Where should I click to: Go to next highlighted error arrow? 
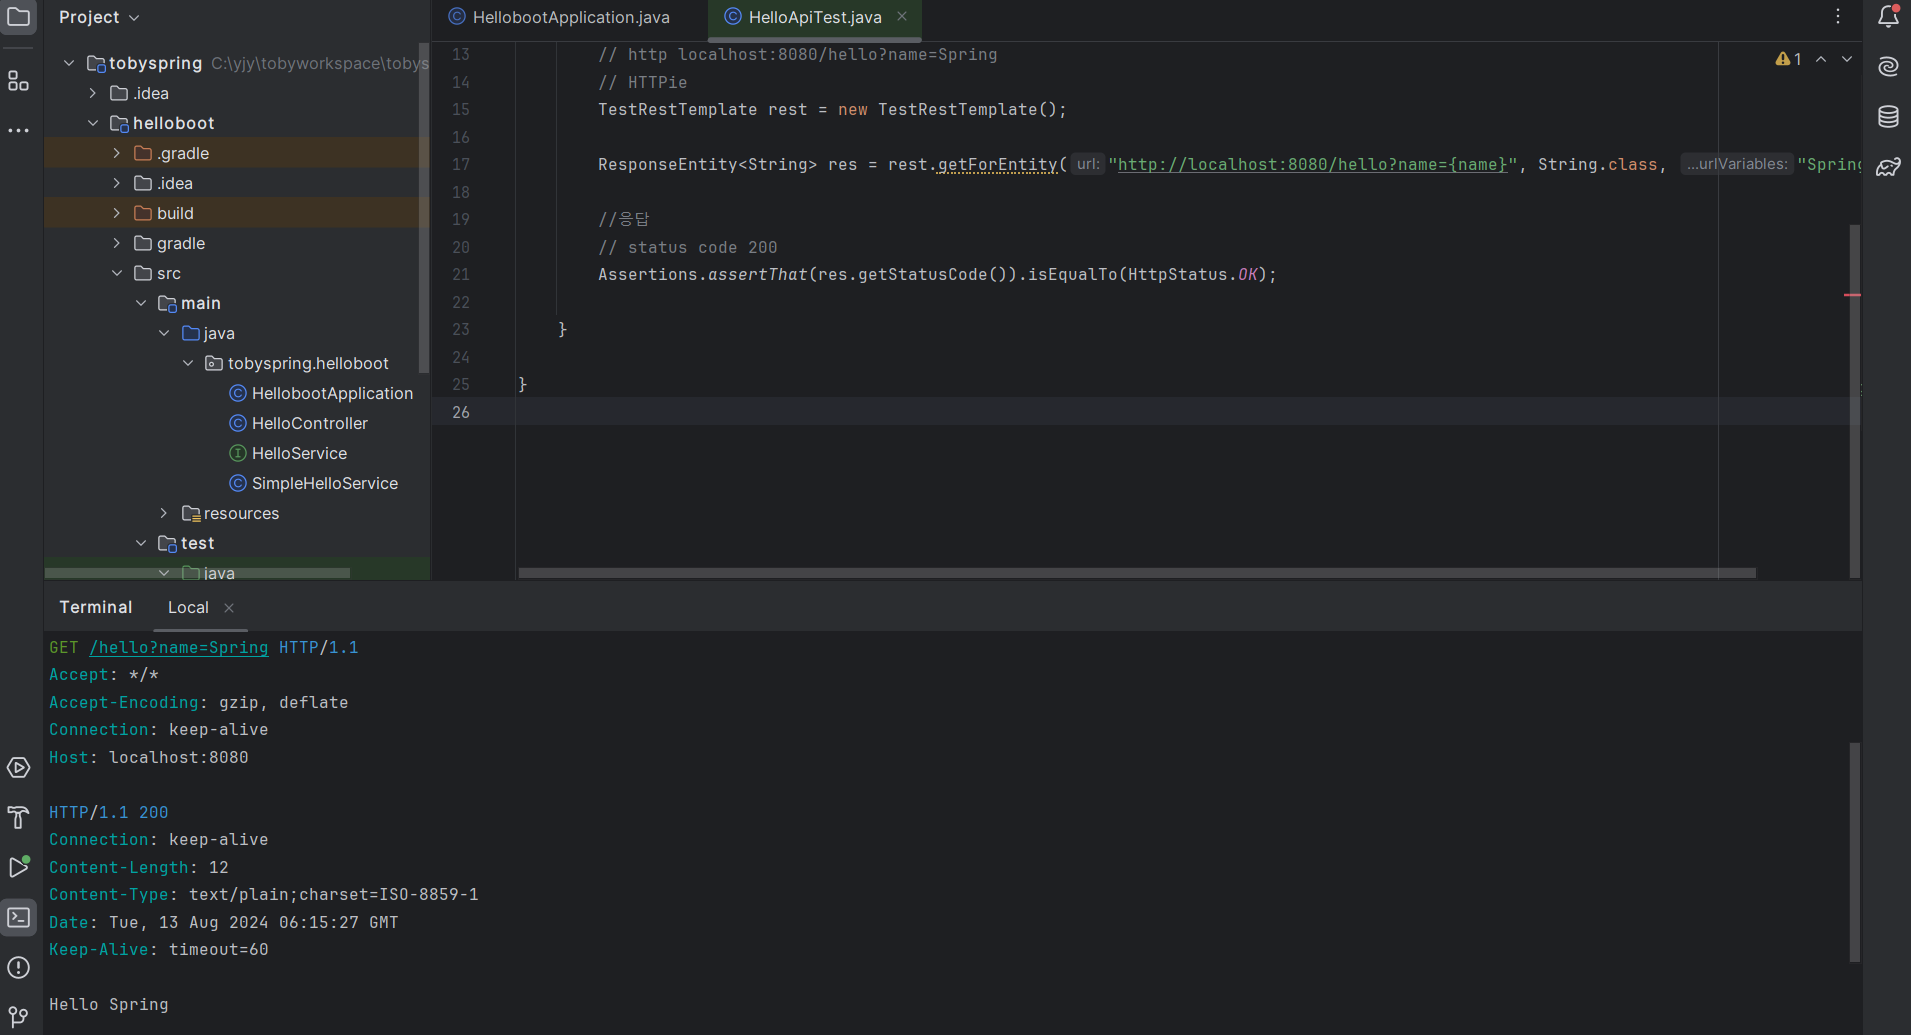[x=1847, y=59]
